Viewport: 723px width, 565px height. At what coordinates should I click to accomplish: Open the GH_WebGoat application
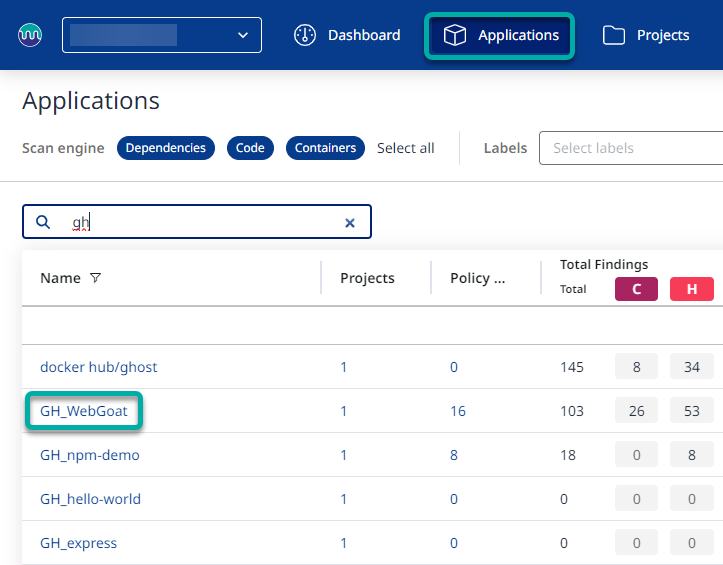tap(85, 411)
